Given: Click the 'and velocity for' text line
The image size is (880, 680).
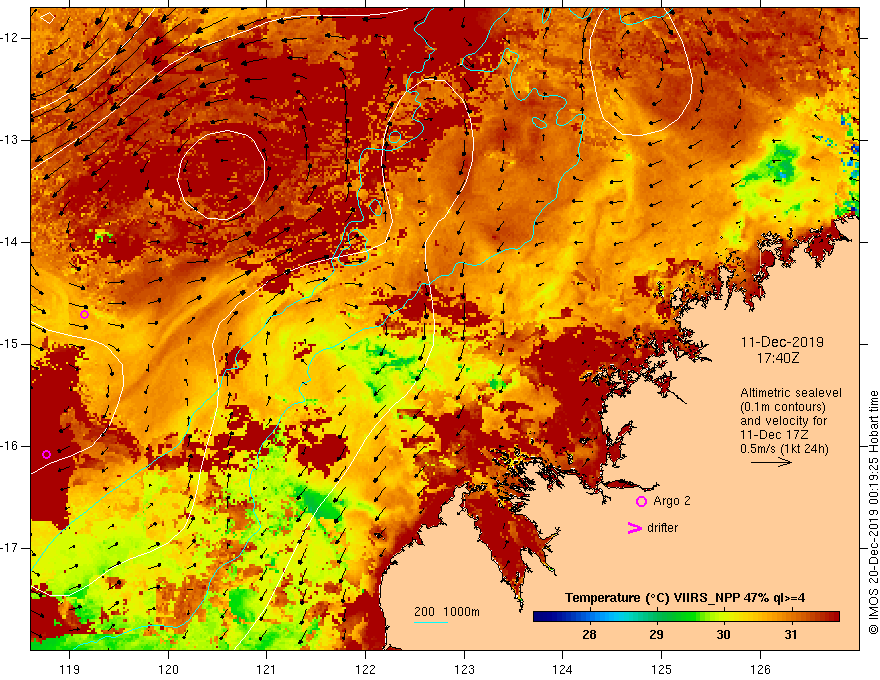Looking at the screenshot, I should pos(783,421).
